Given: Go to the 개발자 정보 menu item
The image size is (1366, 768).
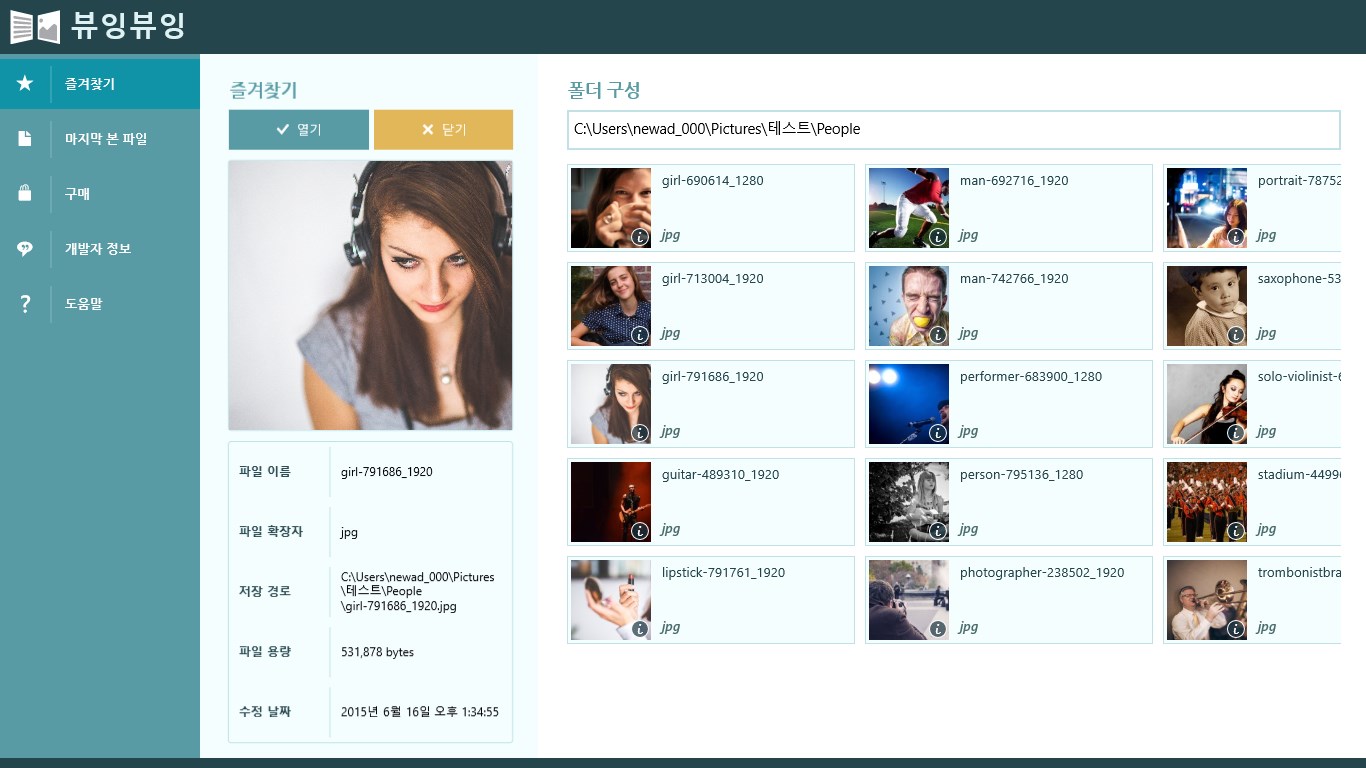Looking at the screenshot, I should pos(98,249).
